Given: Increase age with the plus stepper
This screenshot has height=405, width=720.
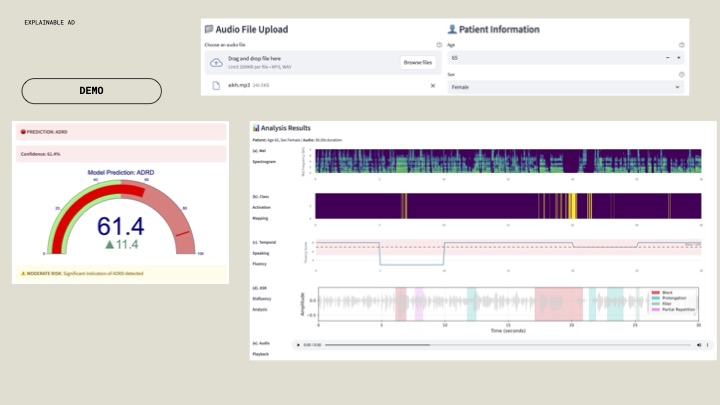Looking at the screenshot, I should tap(679, 58).
